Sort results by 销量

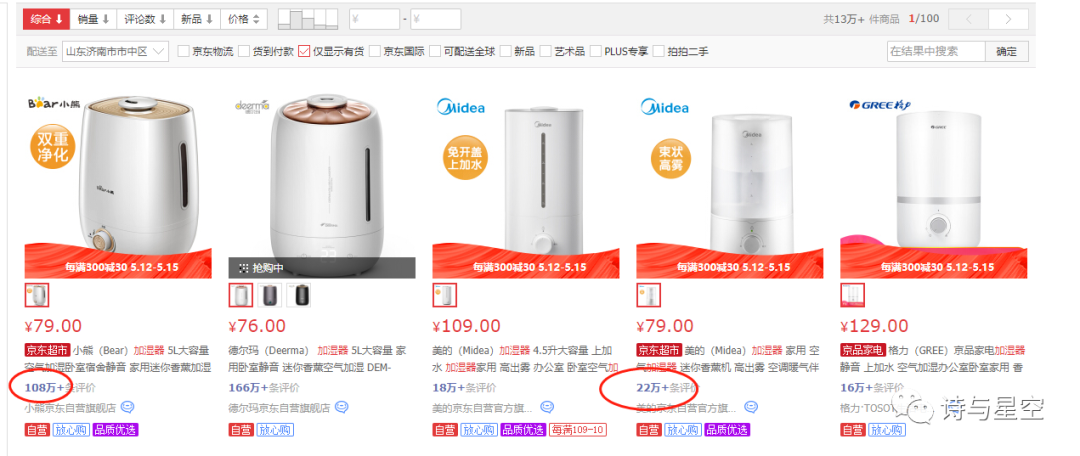pyautogui.click(x=94, y=19)
